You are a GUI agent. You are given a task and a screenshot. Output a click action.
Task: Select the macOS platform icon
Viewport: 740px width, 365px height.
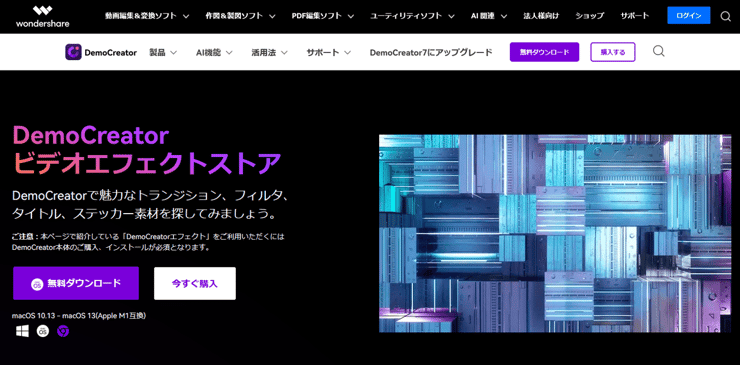coord(42,331)
